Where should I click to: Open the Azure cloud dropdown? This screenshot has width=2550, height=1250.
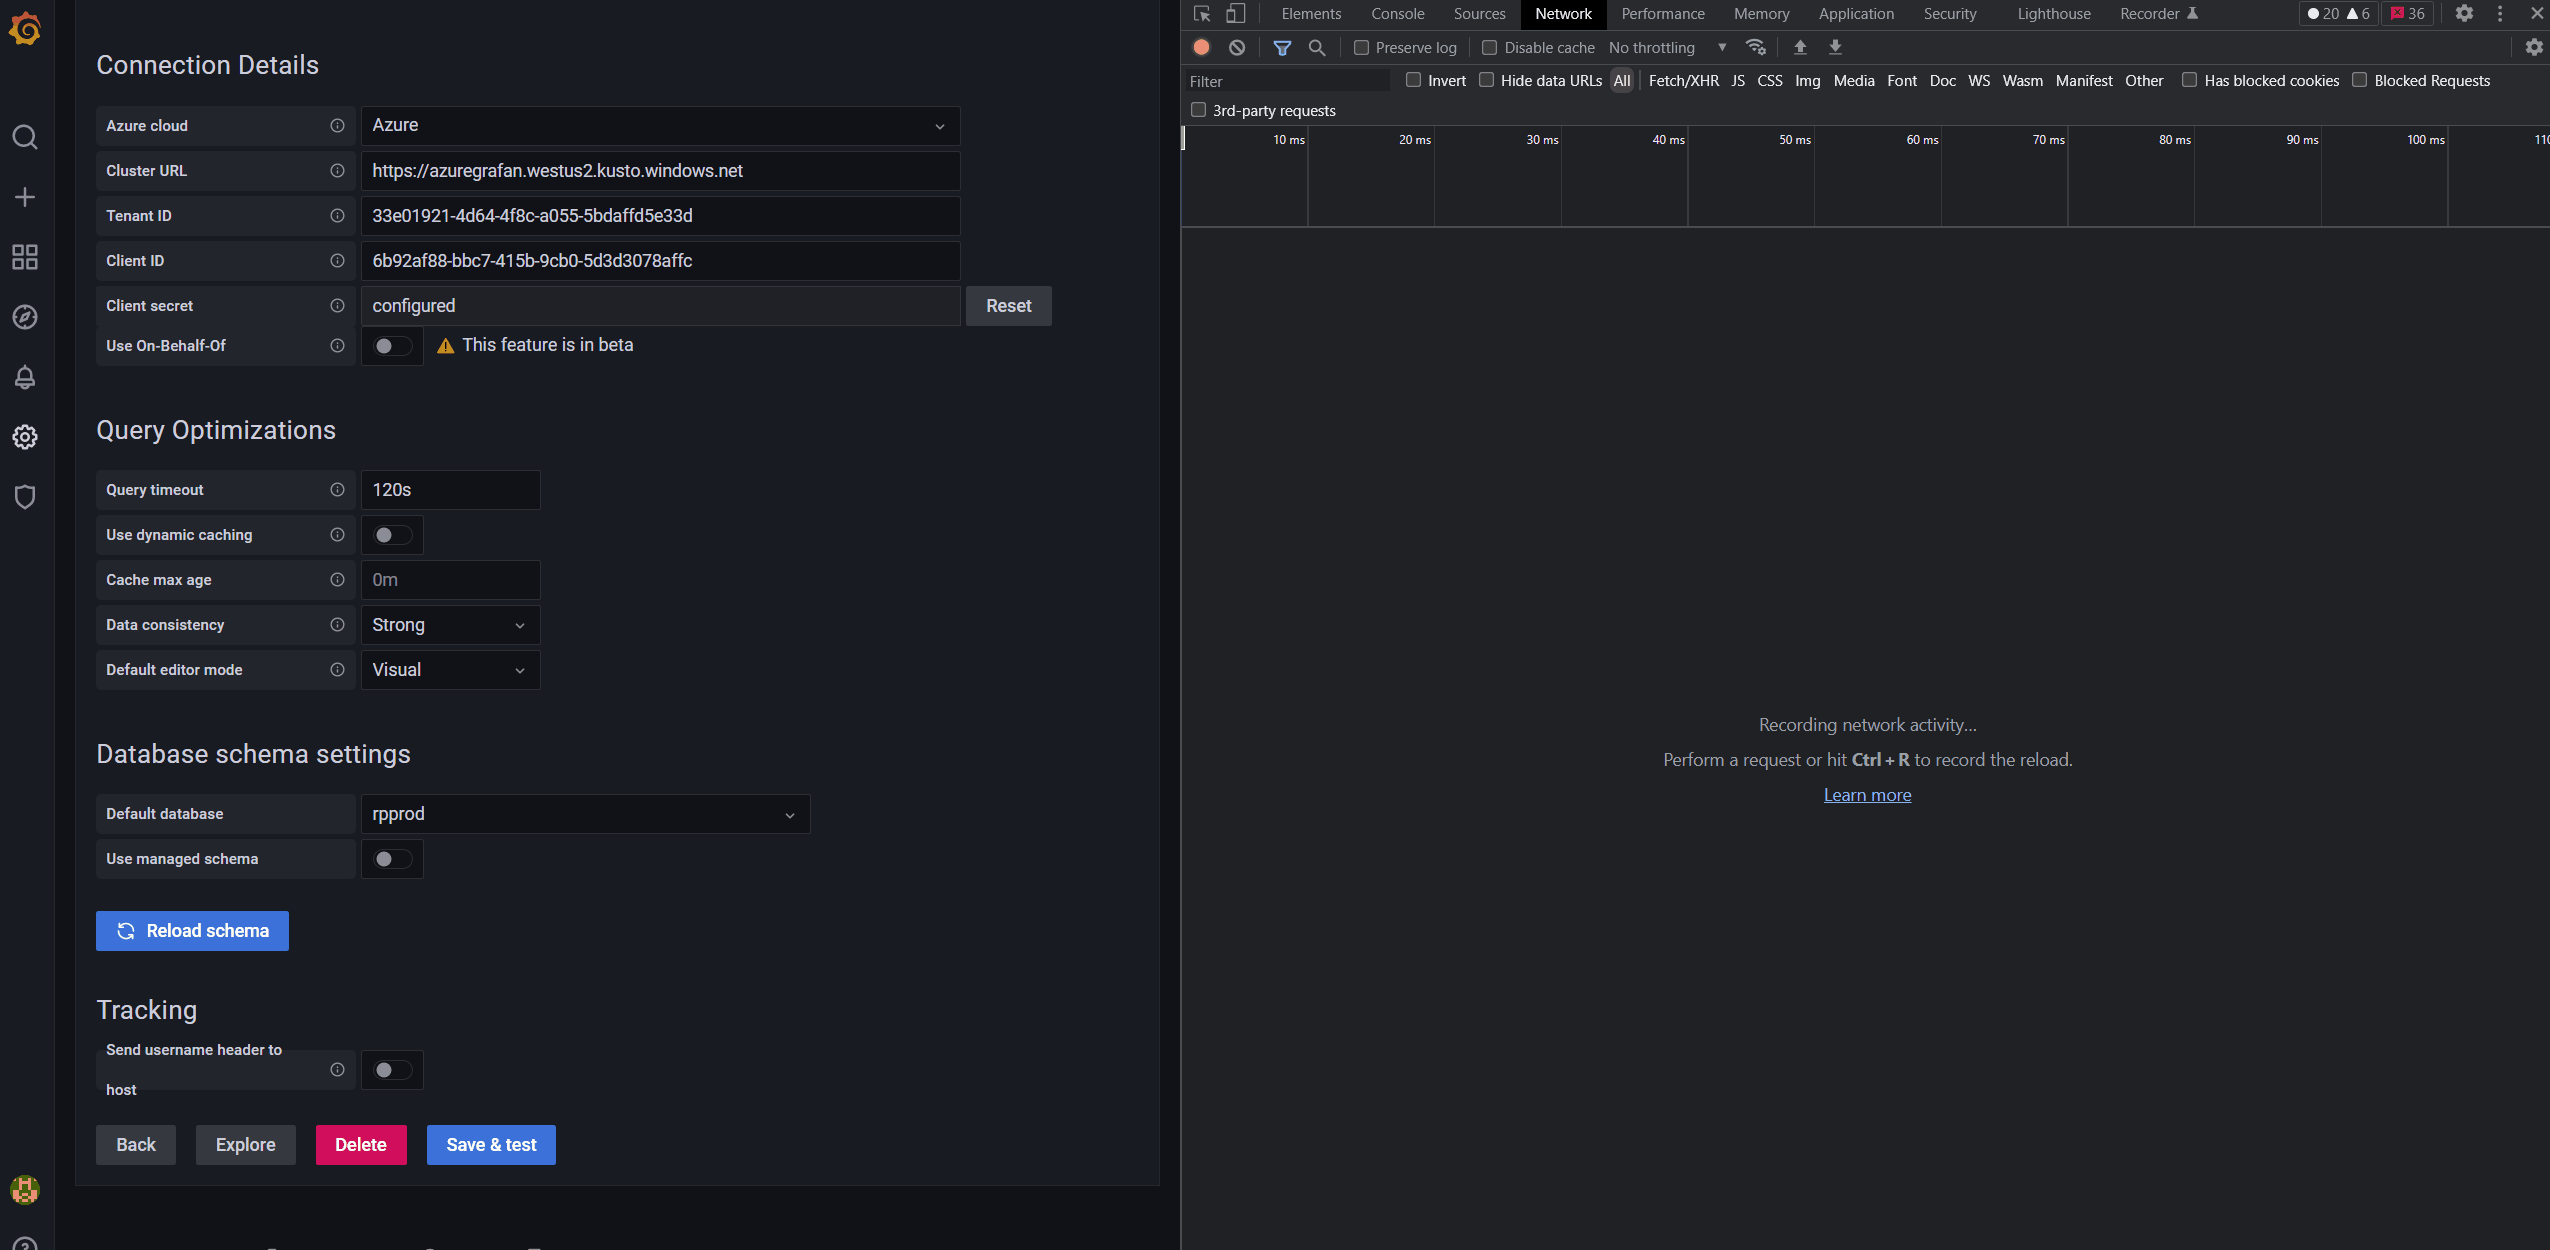tap(660, 126)
